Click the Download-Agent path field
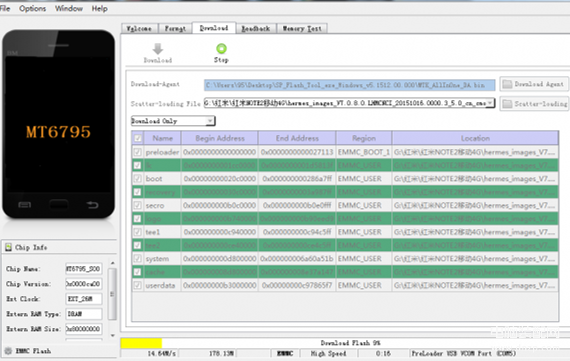 click(349, 85)
